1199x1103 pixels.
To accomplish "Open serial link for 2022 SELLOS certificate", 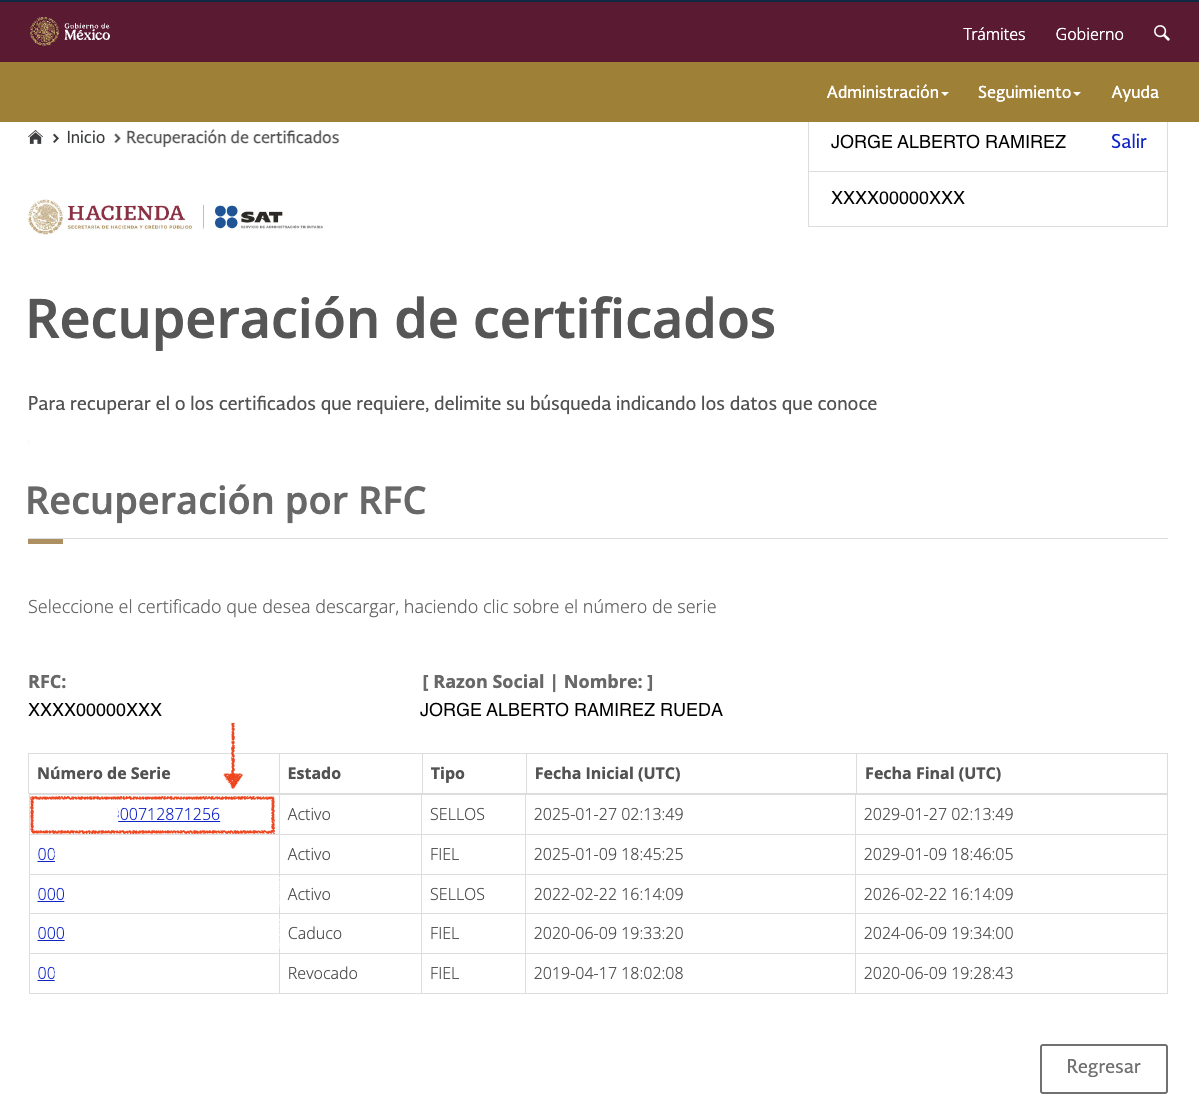I will [x=51, y=894].
